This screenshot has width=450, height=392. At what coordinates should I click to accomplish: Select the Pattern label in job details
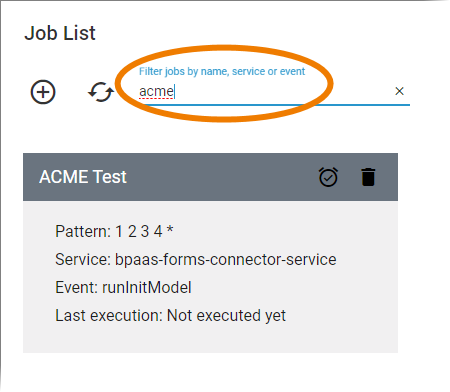tap(83, 231)
